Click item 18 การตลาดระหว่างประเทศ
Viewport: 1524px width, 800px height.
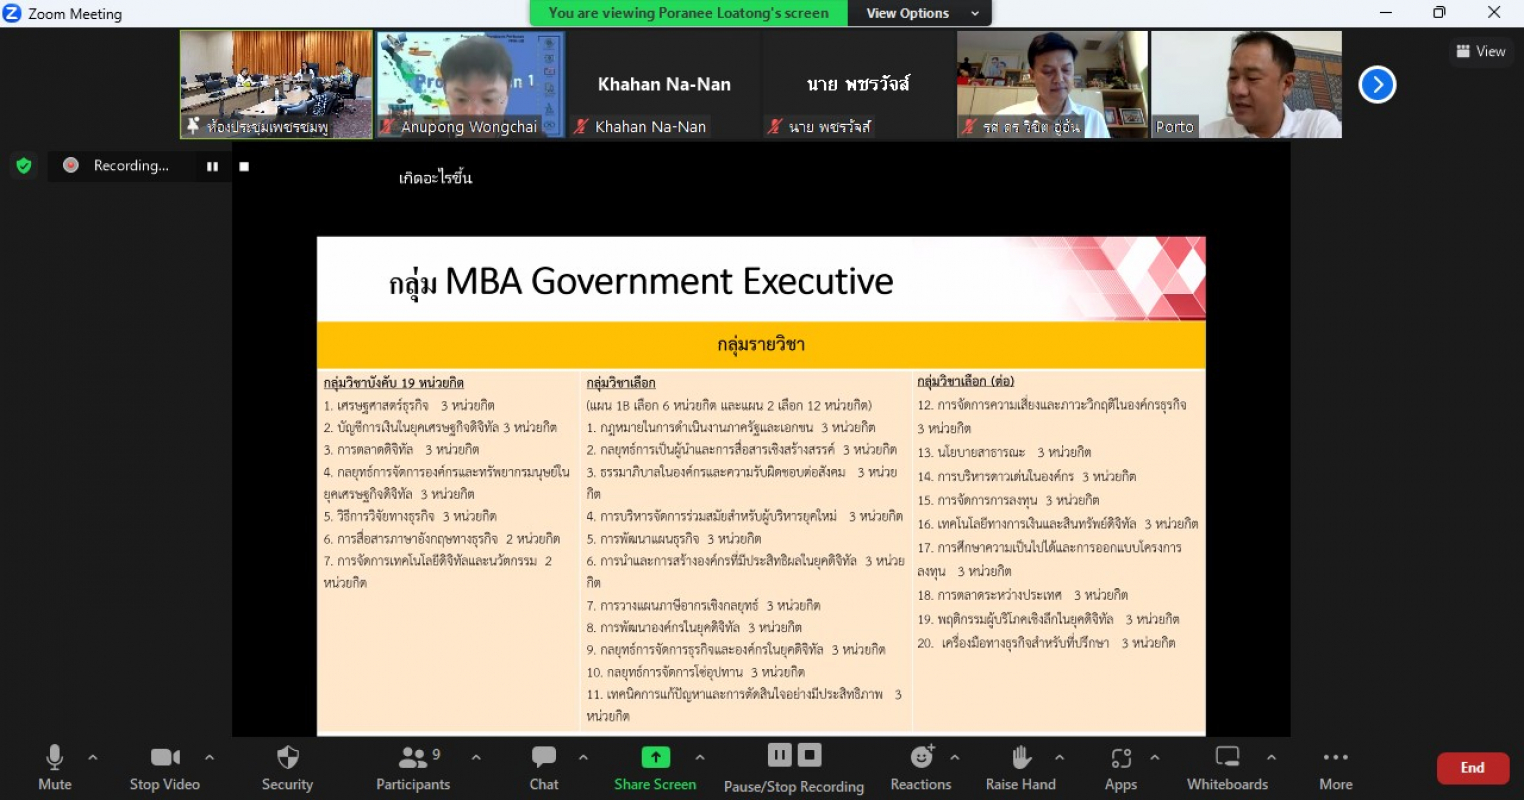pos(1023,595)
